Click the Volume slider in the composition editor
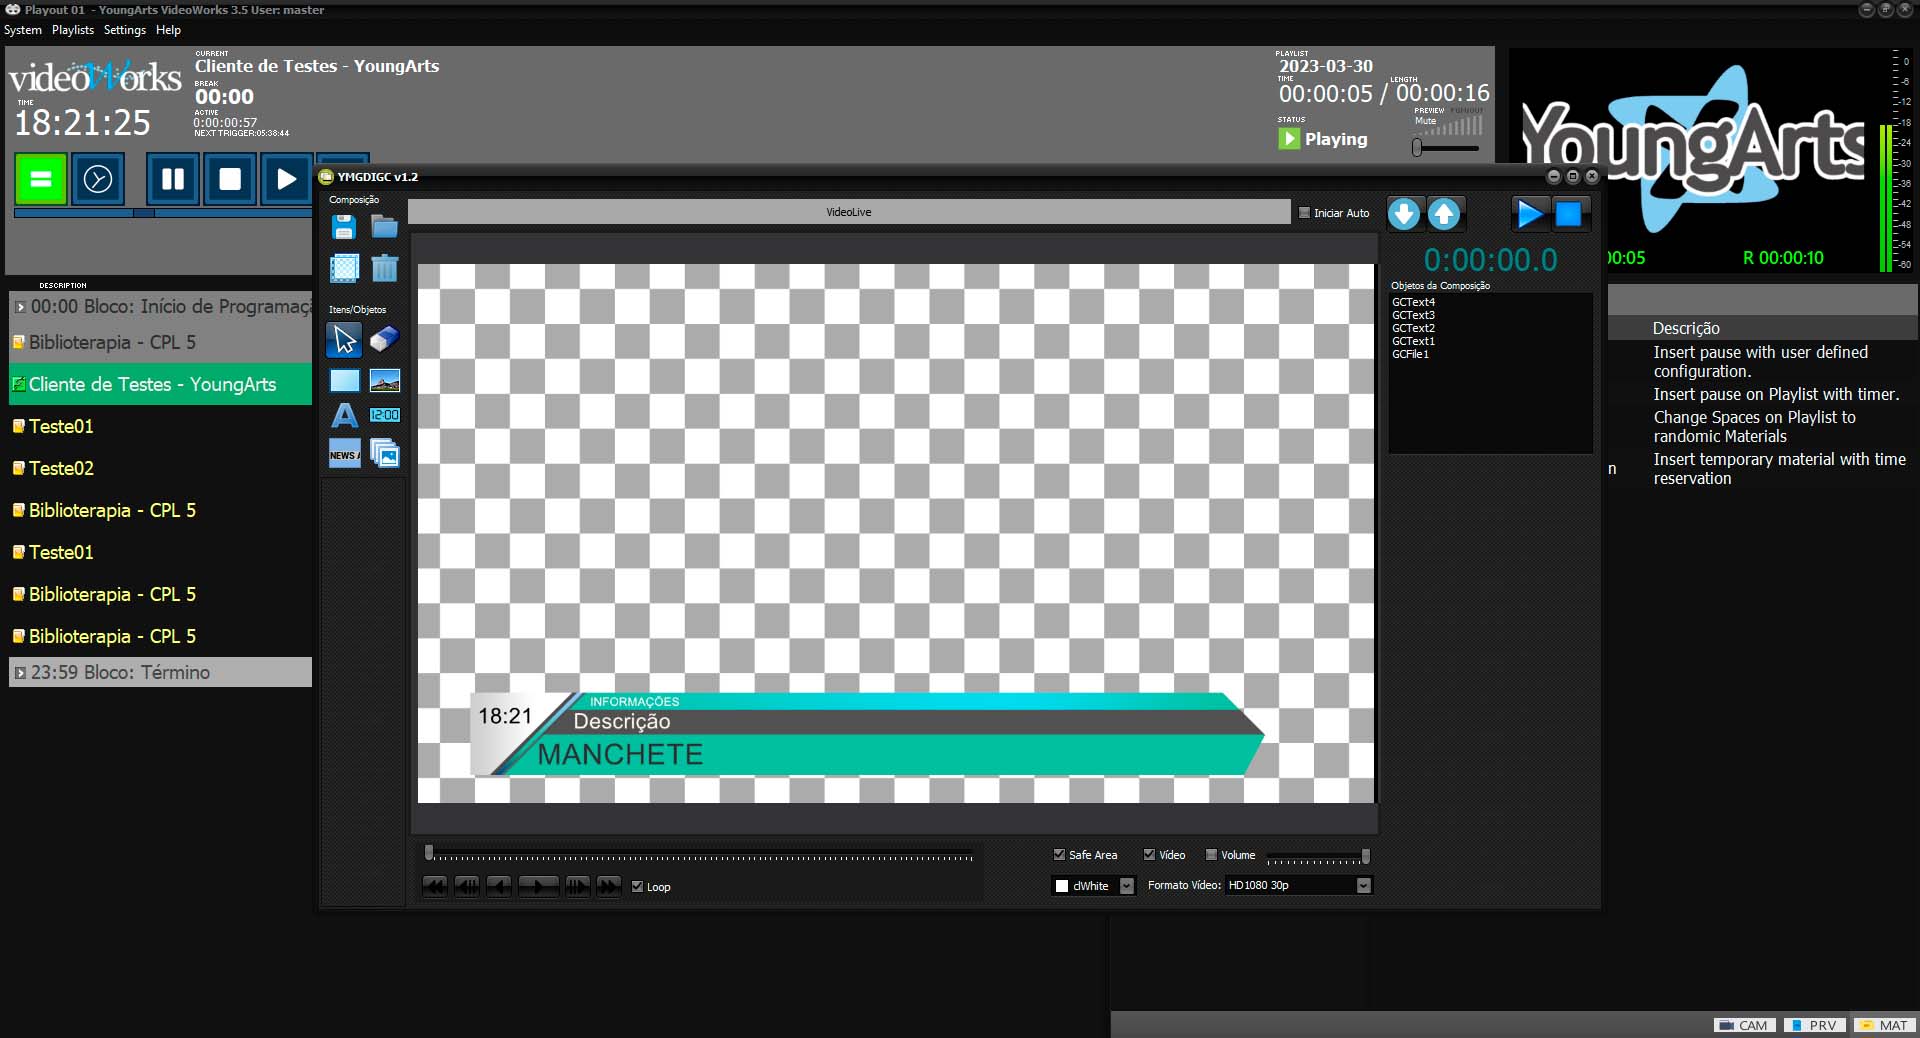Screen dimensions: 1920x1038 pyautogui.click(x=1317, y=857)
